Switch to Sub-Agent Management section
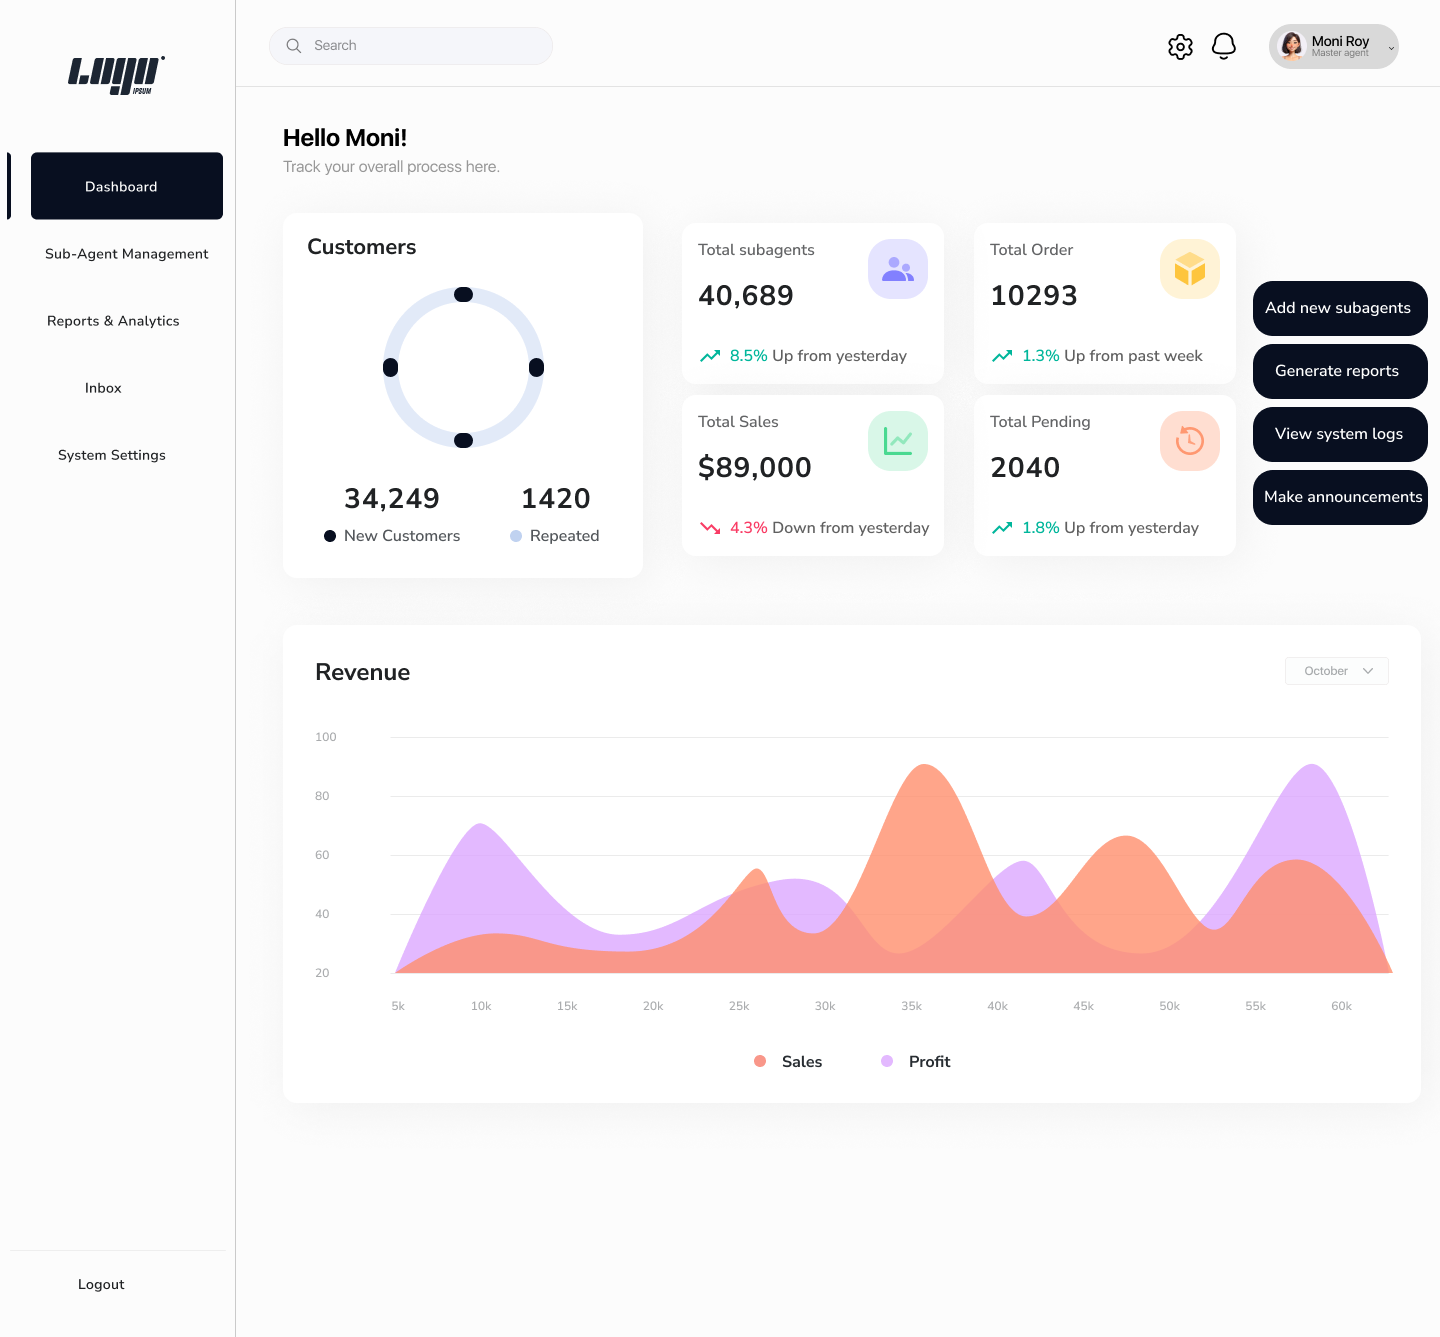1440x1337 pixels. tap(126, 253)
